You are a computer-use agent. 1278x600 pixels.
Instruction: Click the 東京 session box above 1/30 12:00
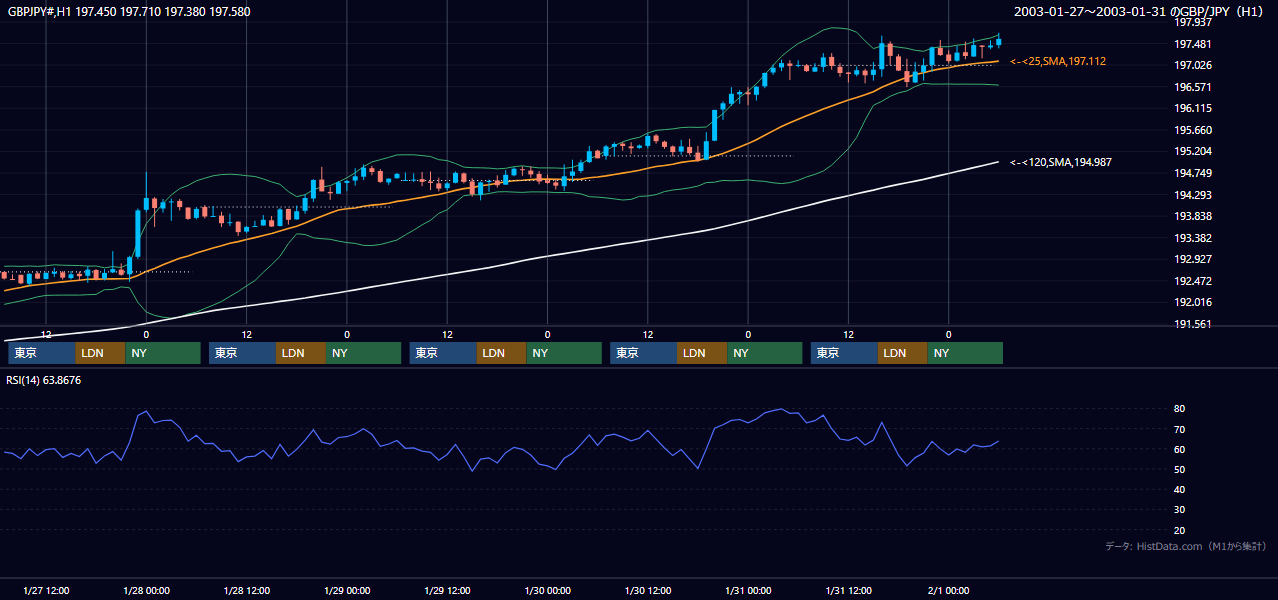(x=644, y=353)
